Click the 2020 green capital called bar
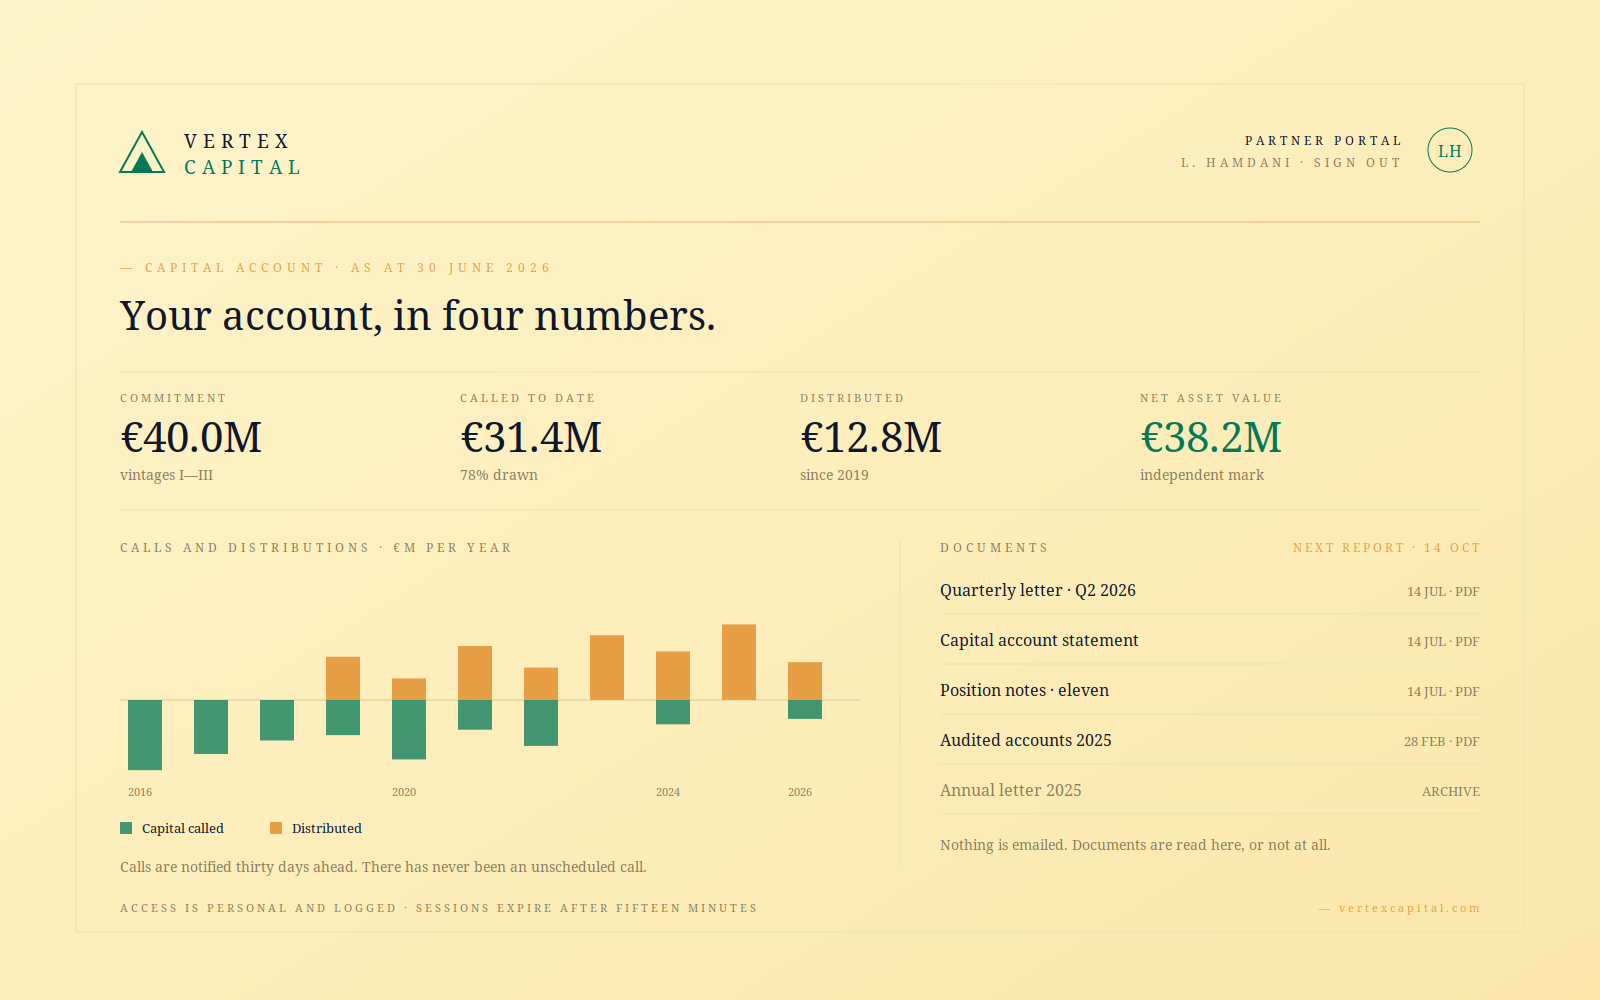1600x1000 pixels. click(409, 729)
